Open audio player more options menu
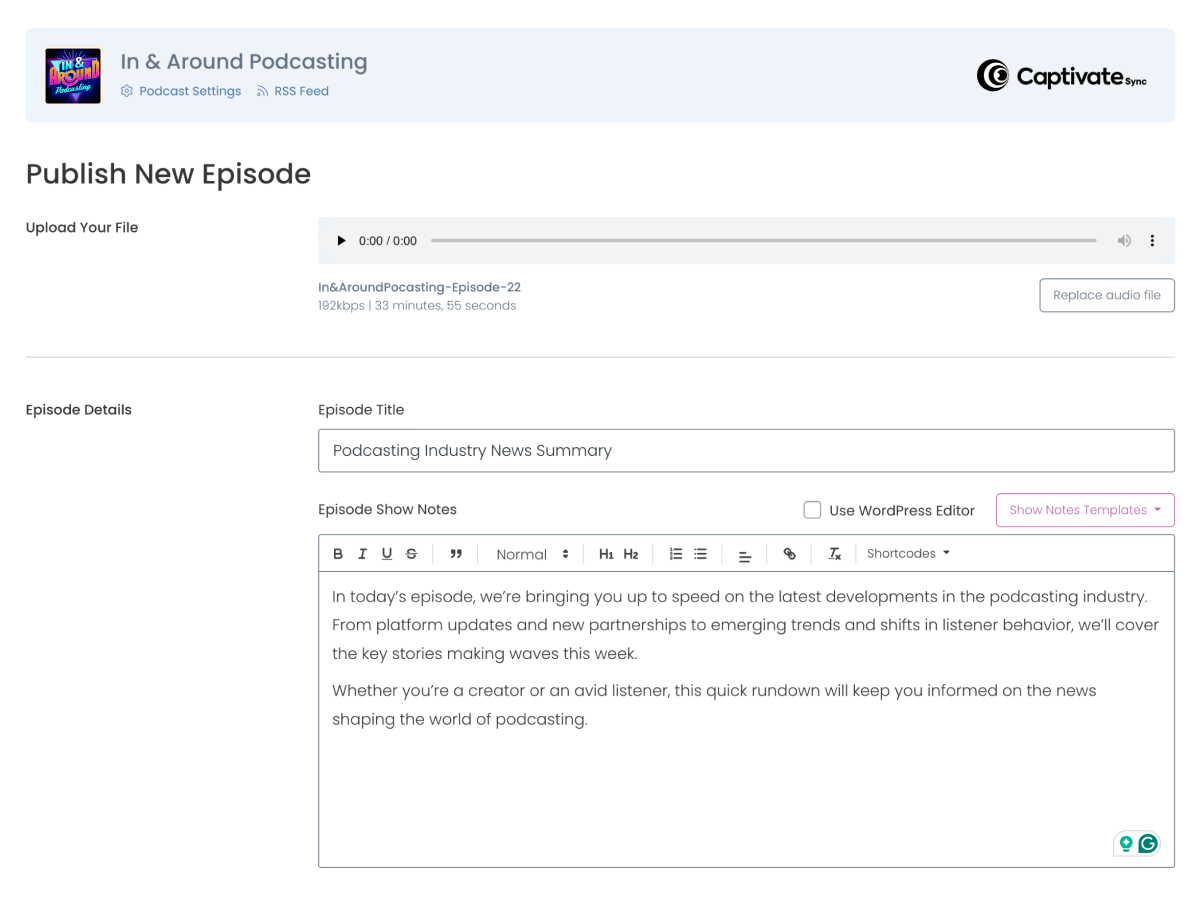The height and width of the screenshot is (900, 1200). click(x=1152, y=241)
